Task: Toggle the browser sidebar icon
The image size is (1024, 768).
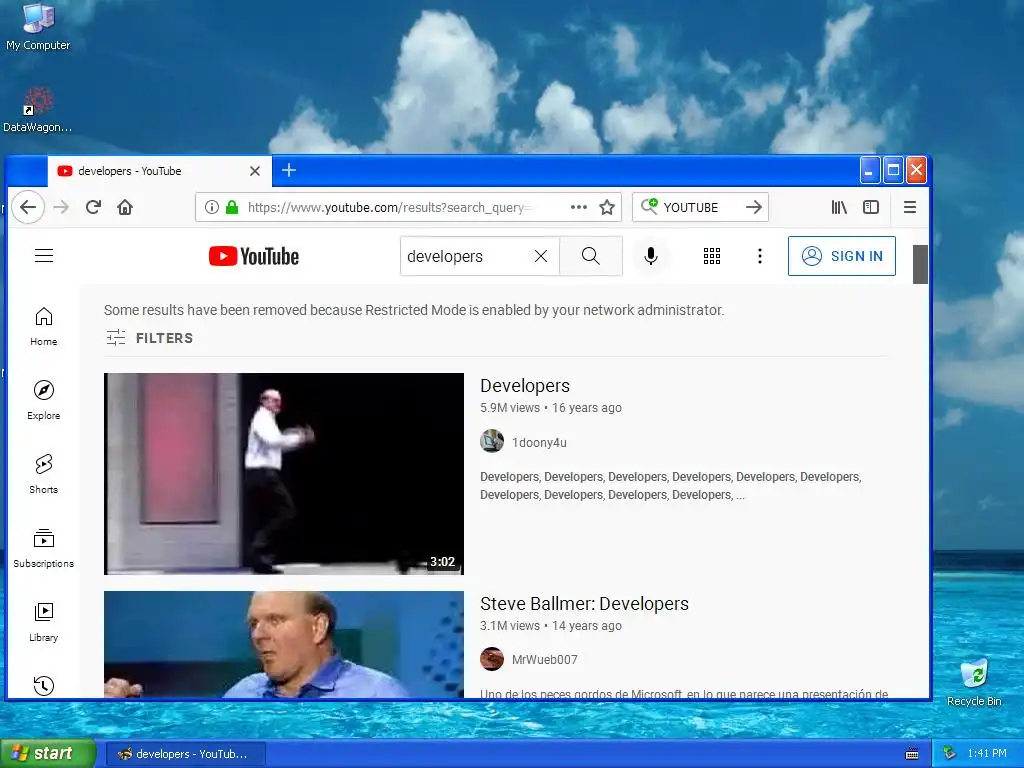Action: coord(871,207)
